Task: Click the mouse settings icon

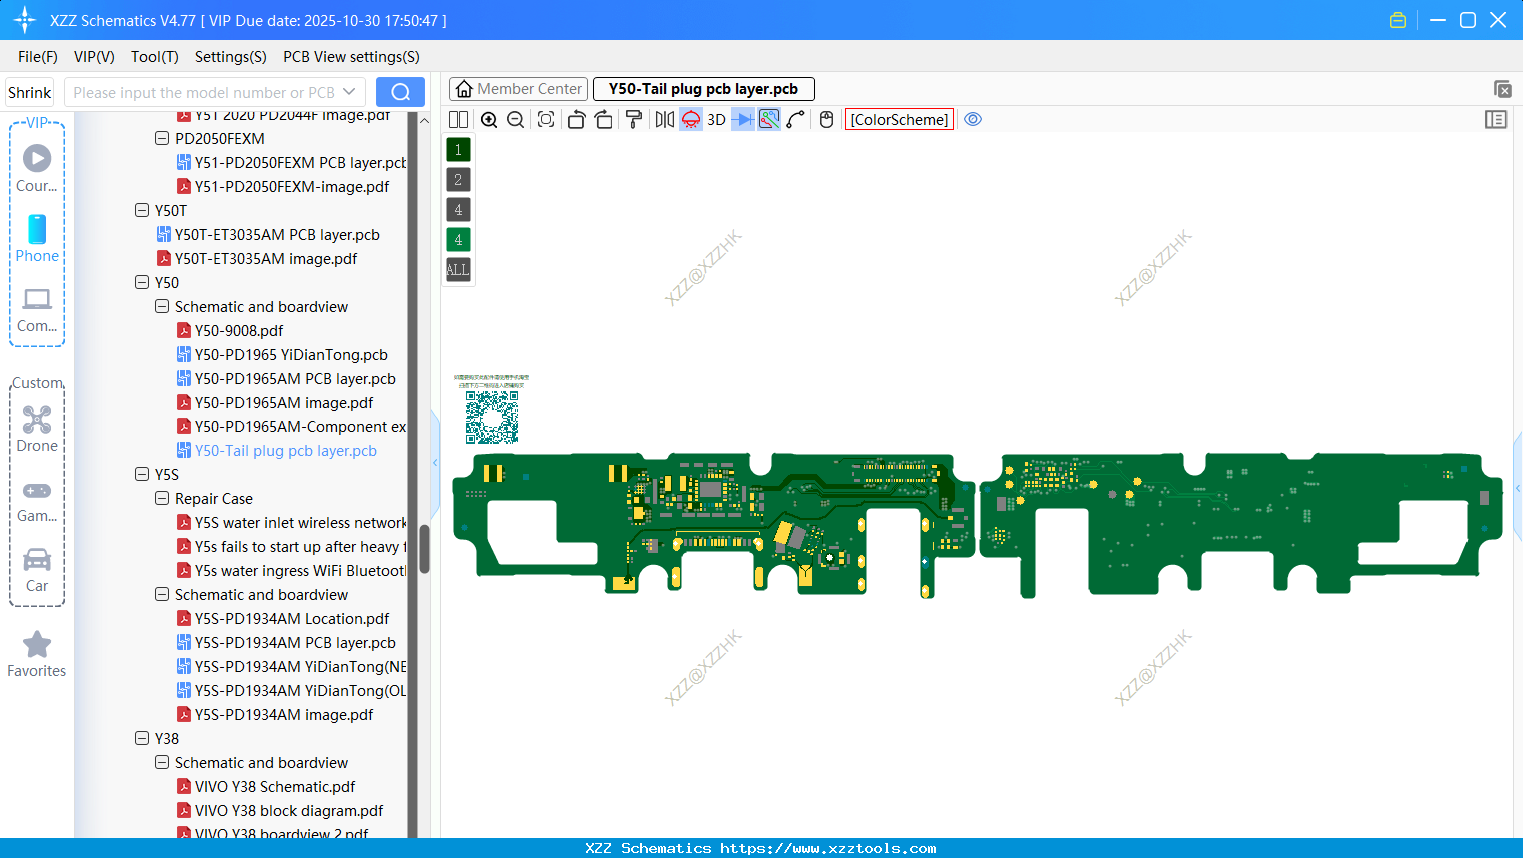Action: click(825, 119)
